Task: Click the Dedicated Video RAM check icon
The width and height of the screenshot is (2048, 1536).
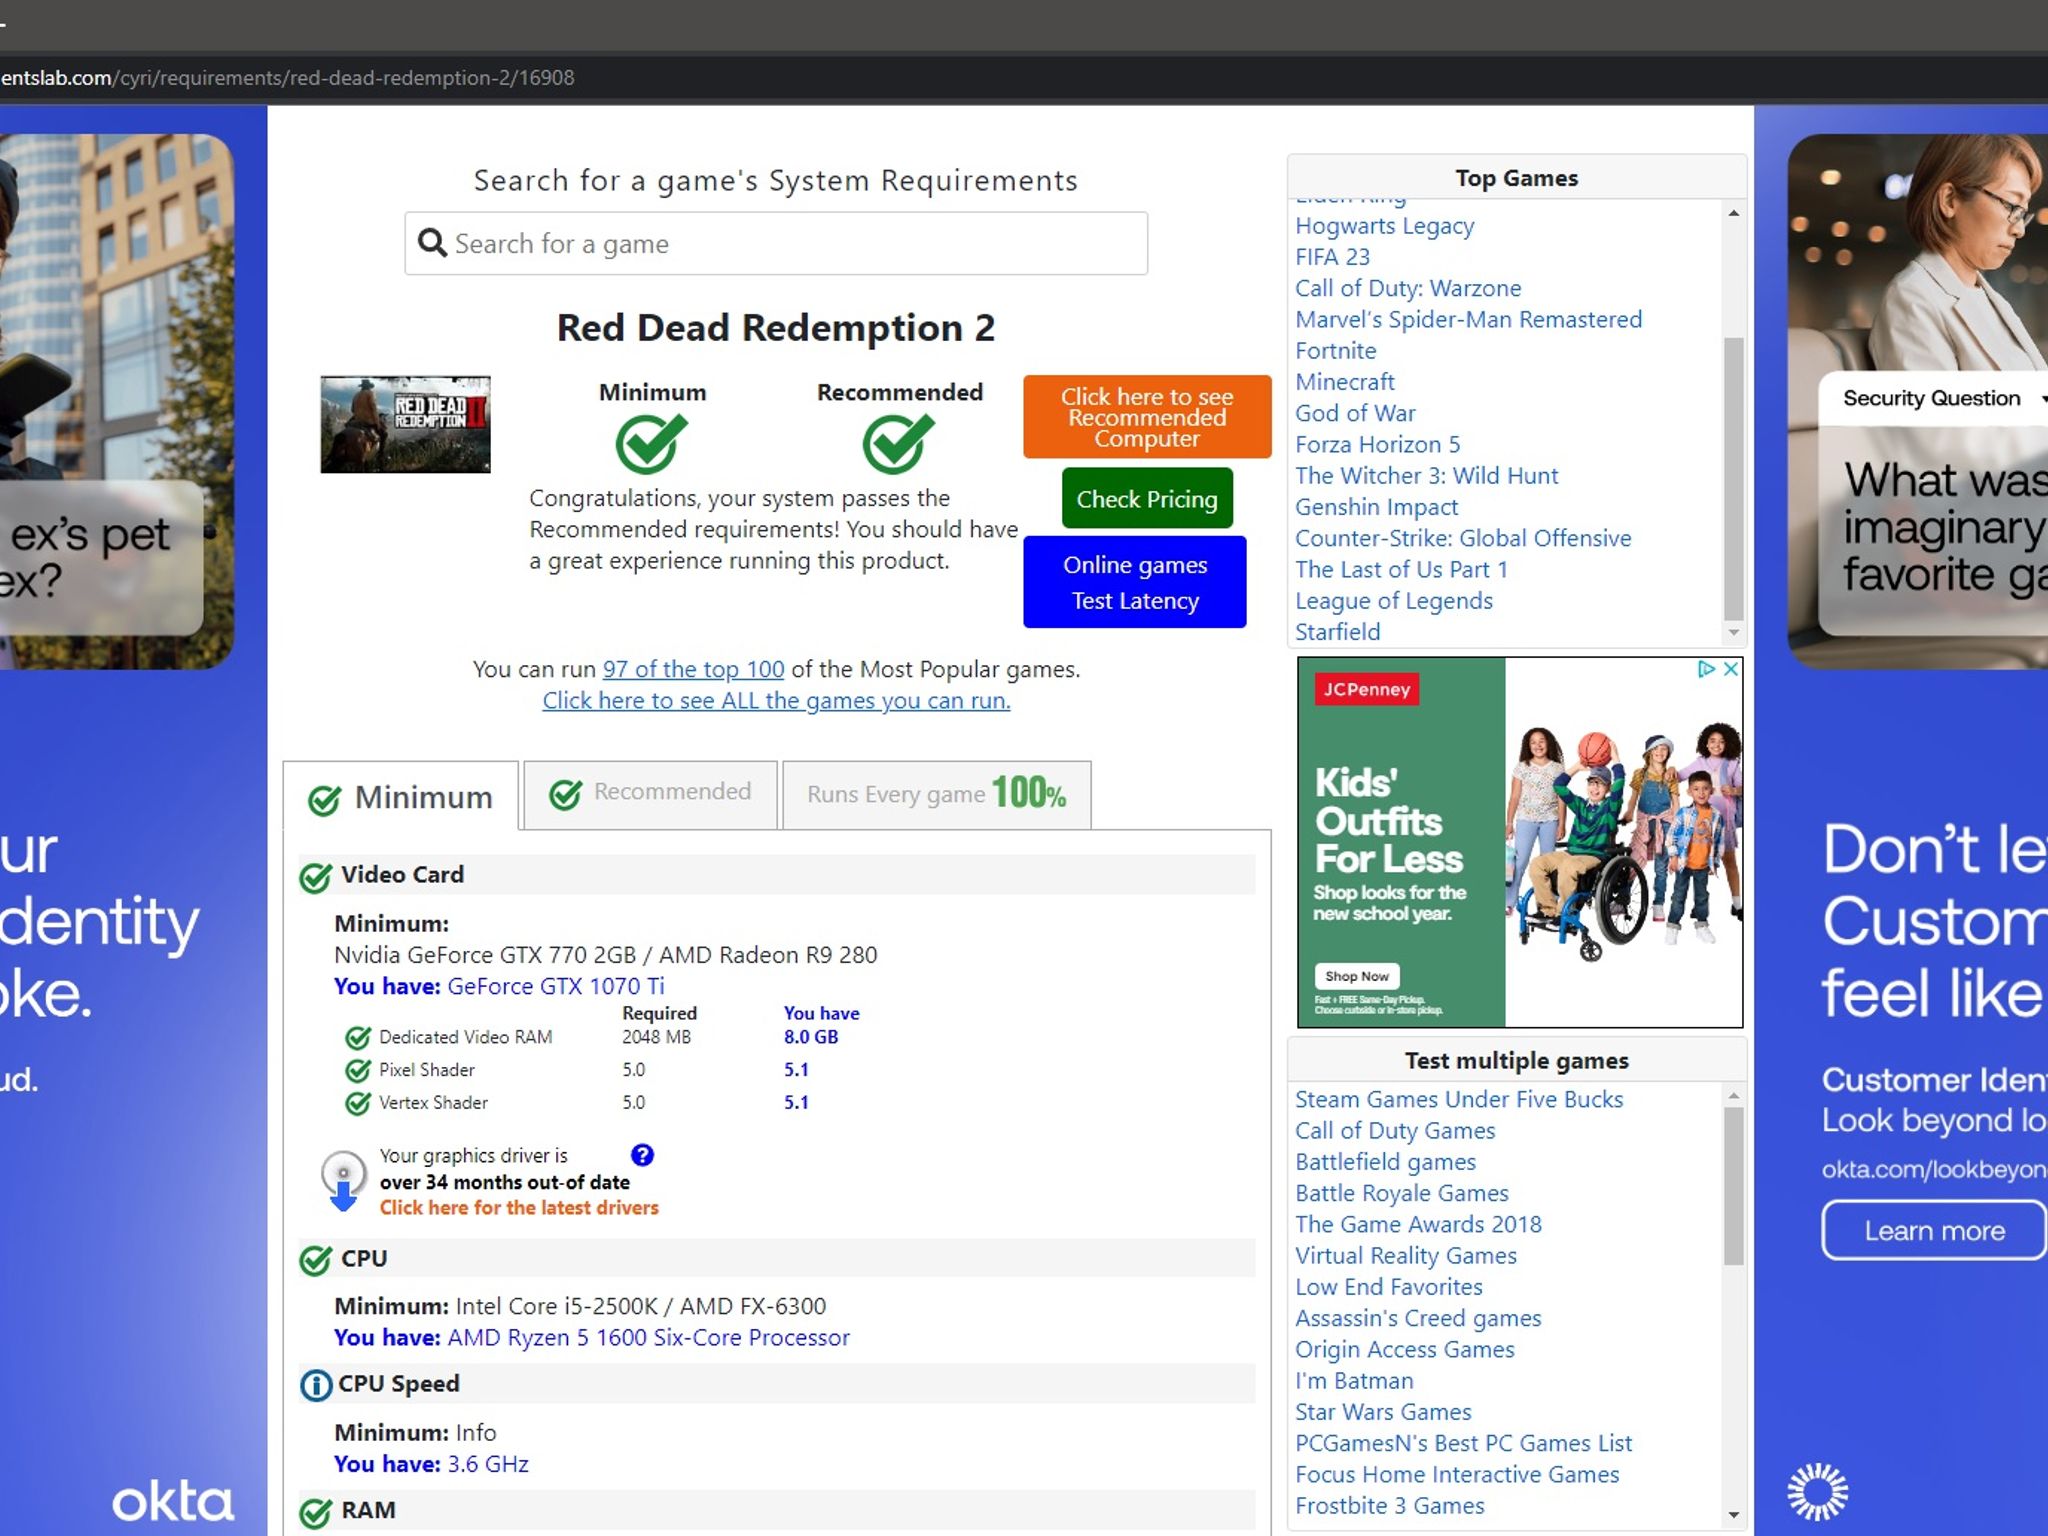Action: (358, 1038)
